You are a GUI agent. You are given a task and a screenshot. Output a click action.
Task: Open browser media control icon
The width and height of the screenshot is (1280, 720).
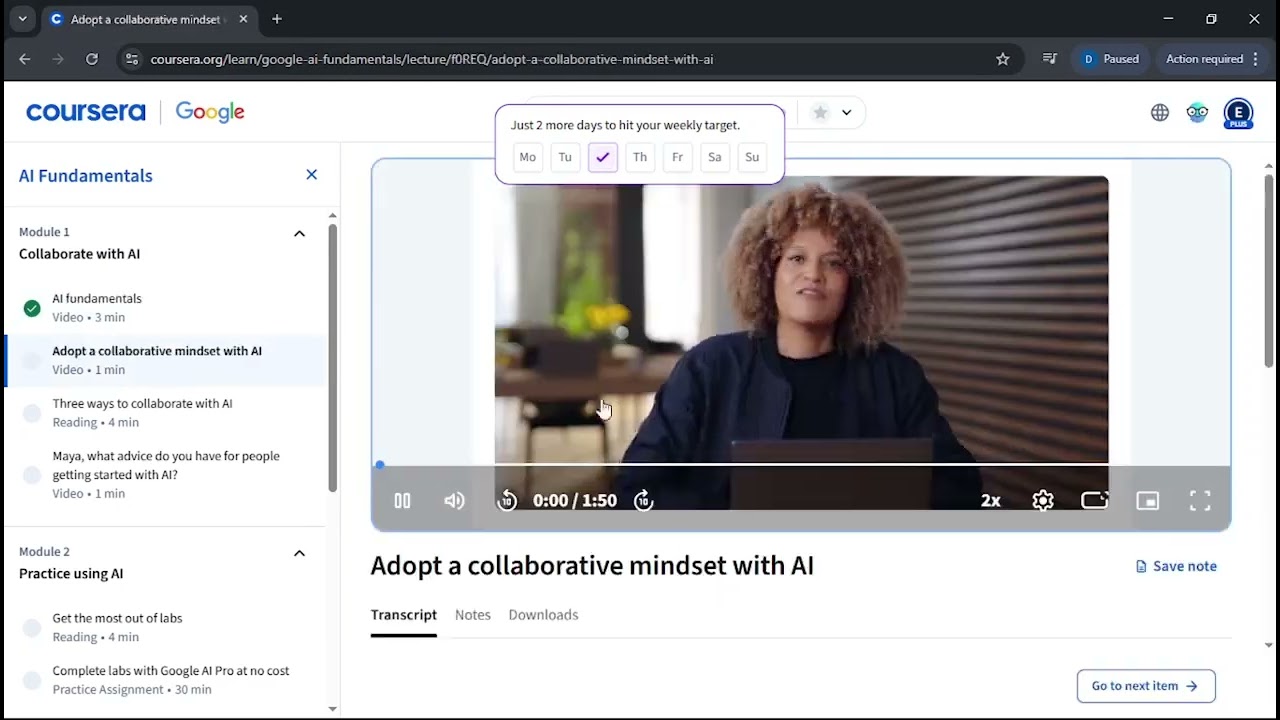click(x=1049, y=59)
